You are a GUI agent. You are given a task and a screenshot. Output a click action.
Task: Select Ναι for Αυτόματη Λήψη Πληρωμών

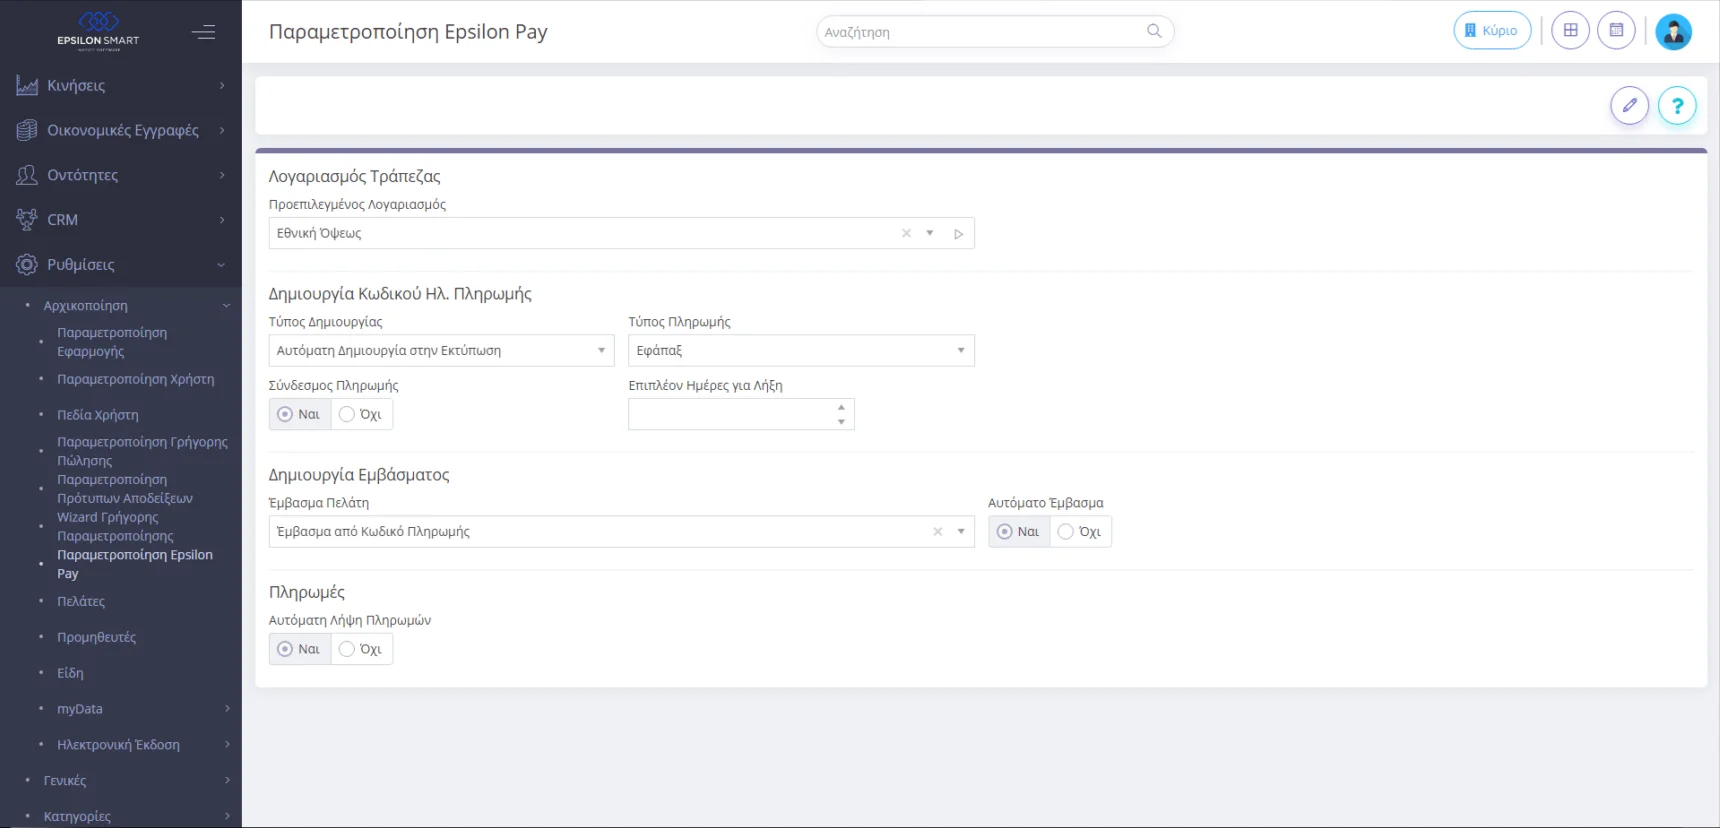(300, 649)
